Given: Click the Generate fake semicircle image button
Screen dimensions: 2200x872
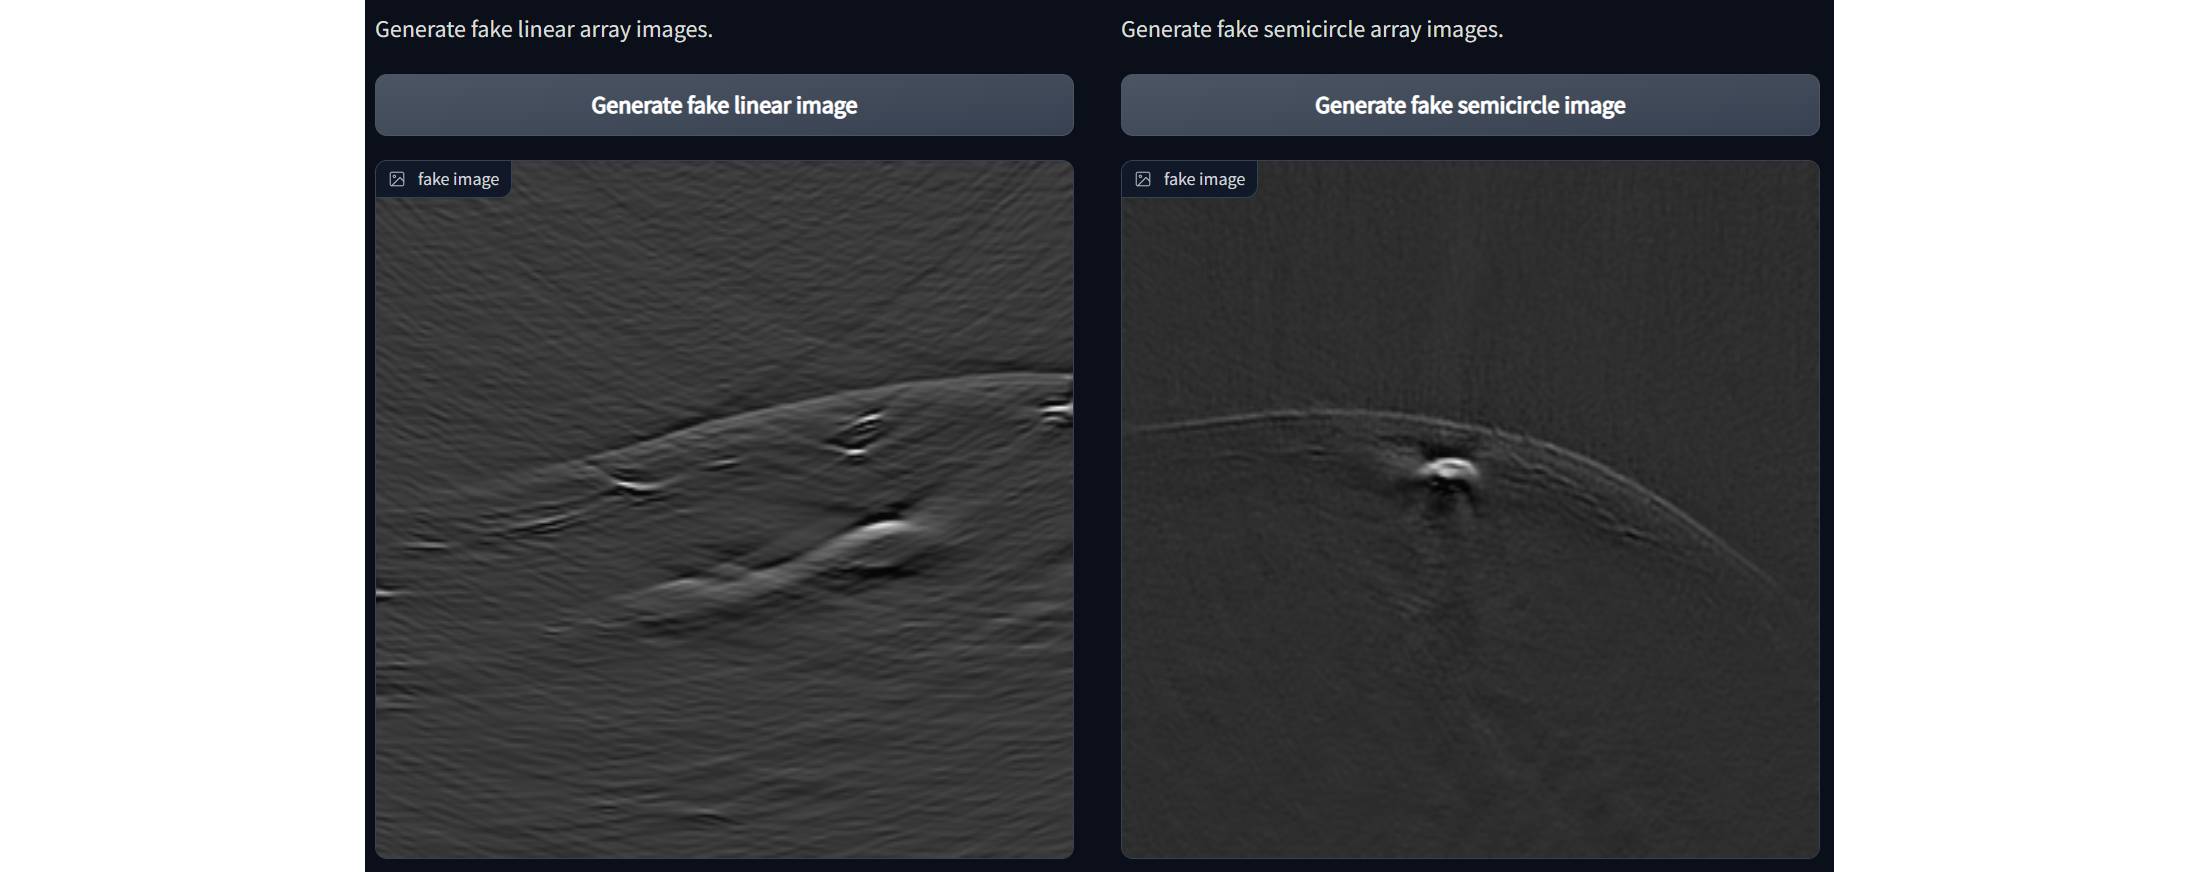Looking at the screenshot, I should click(1470, 105).
